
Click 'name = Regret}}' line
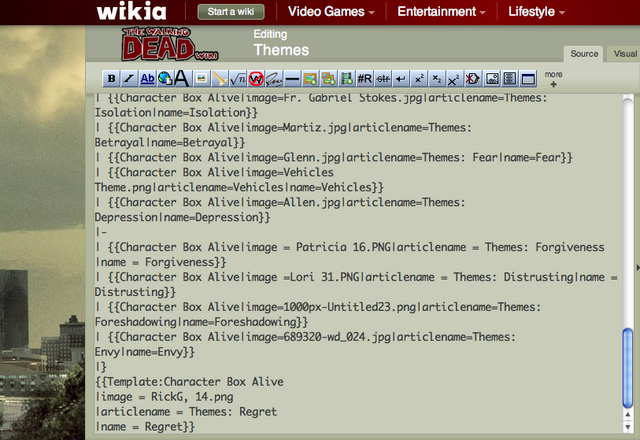pyautogui.click(x=145, y=427)
